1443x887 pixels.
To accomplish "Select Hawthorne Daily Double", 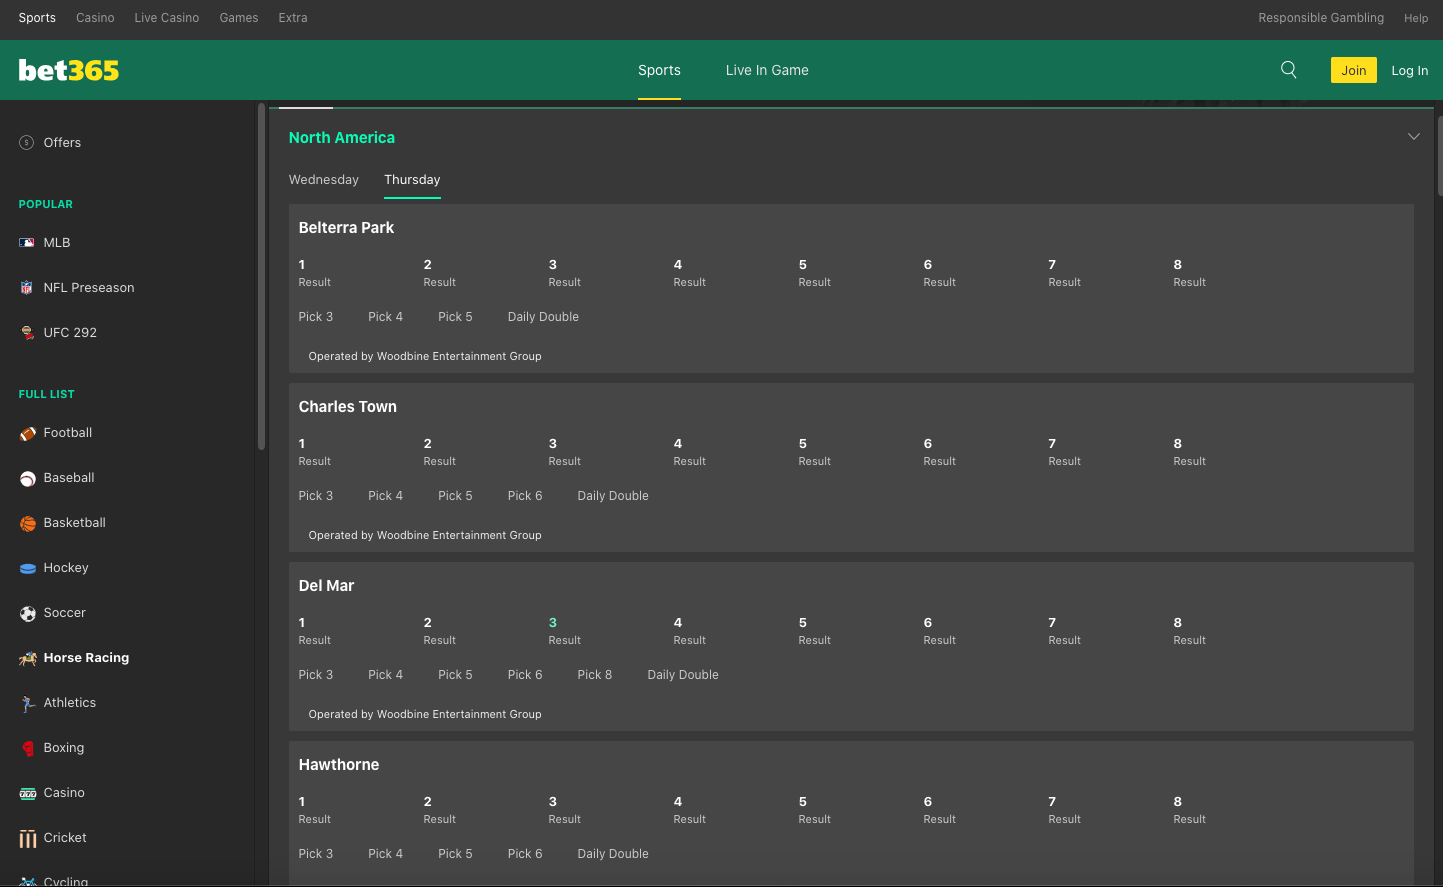I will 613,854.
